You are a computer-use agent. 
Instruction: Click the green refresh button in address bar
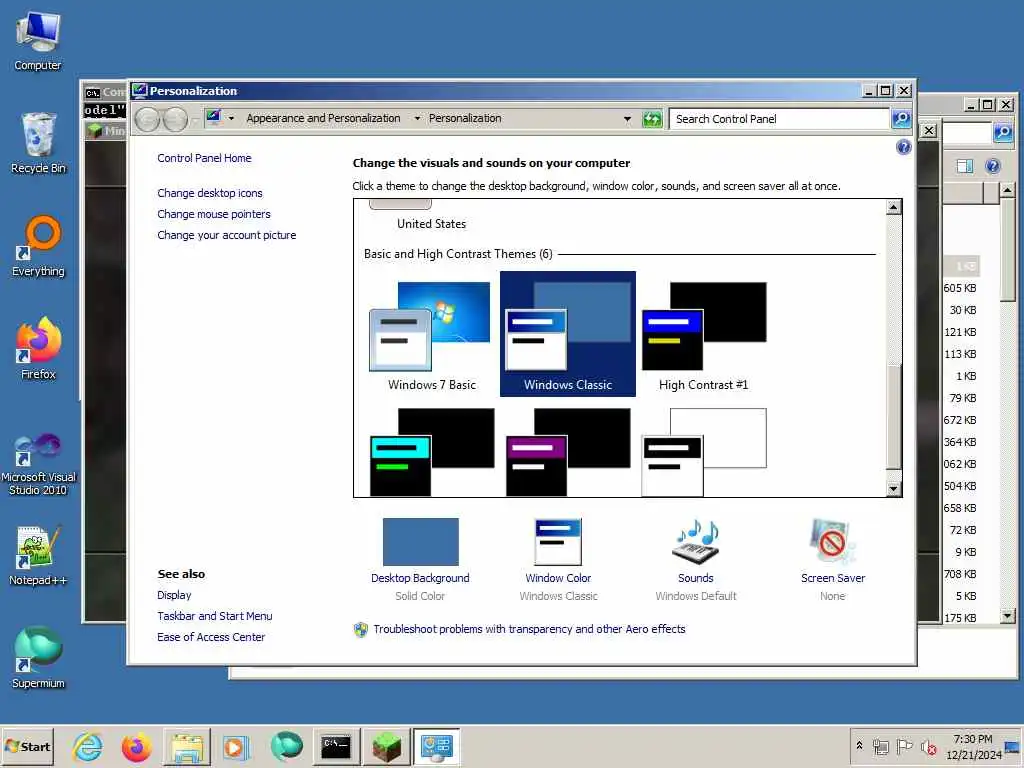click(652, 119)
